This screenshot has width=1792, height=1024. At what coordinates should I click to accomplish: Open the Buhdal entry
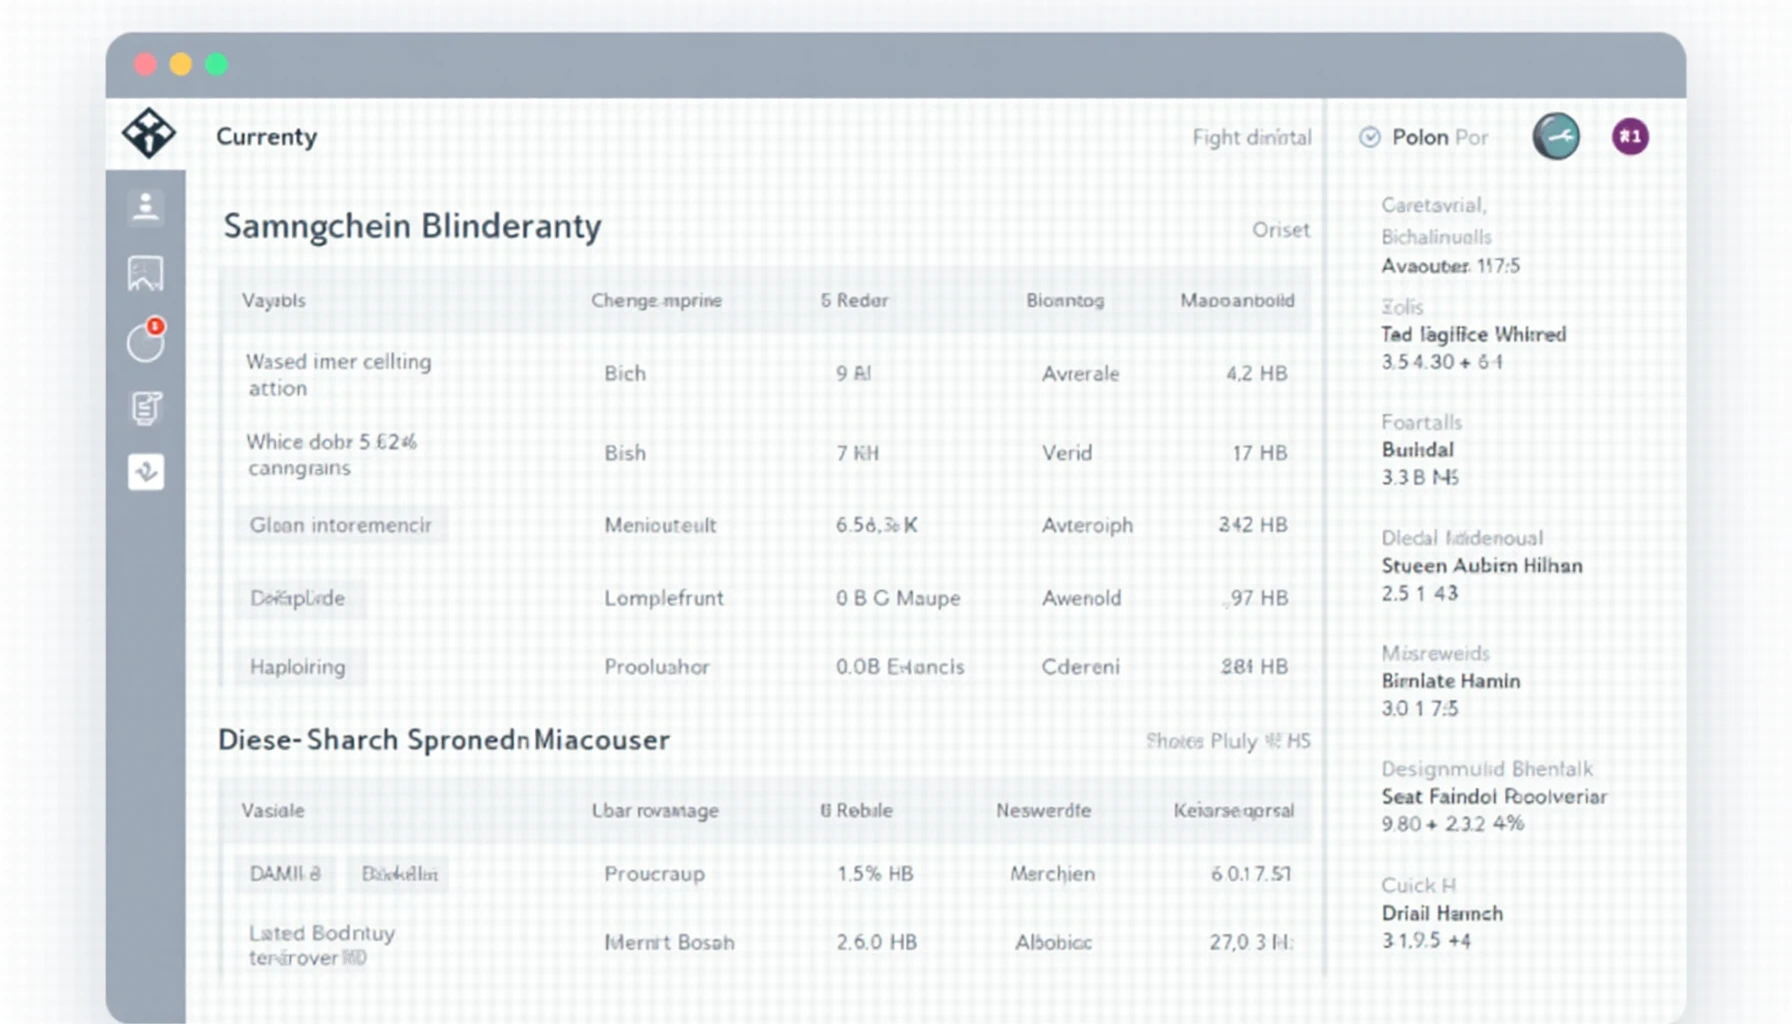(1417, 450)
